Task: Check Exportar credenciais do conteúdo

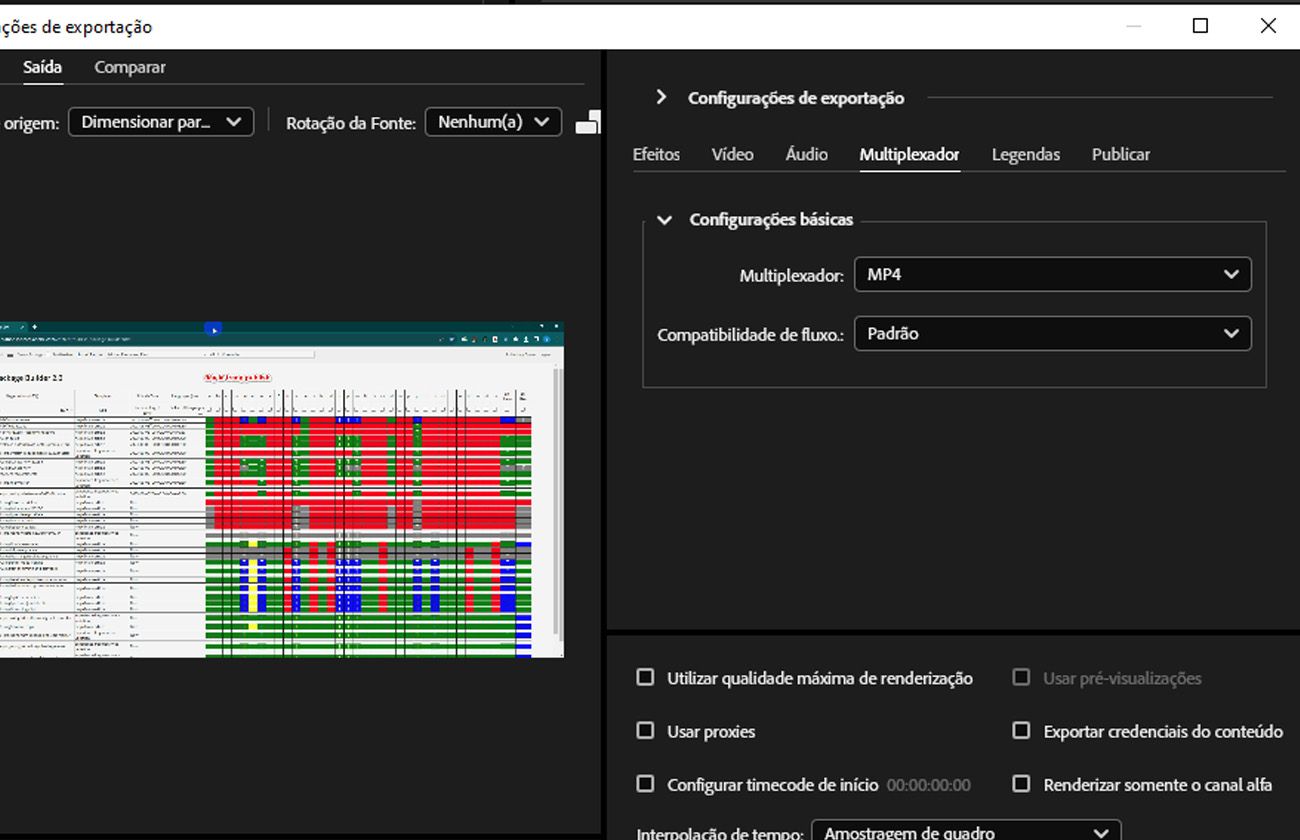Action: (x=1021, y=731)
